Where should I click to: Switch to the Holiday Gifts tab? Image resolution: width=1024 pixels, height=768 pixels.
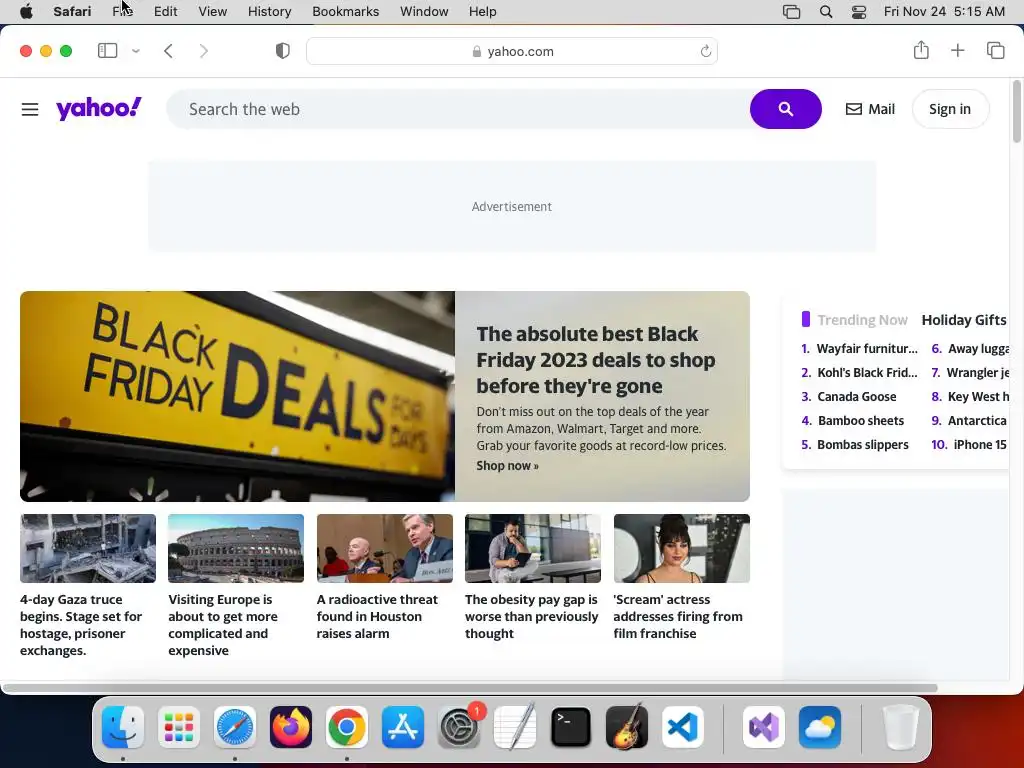click(x=964, y=320)
